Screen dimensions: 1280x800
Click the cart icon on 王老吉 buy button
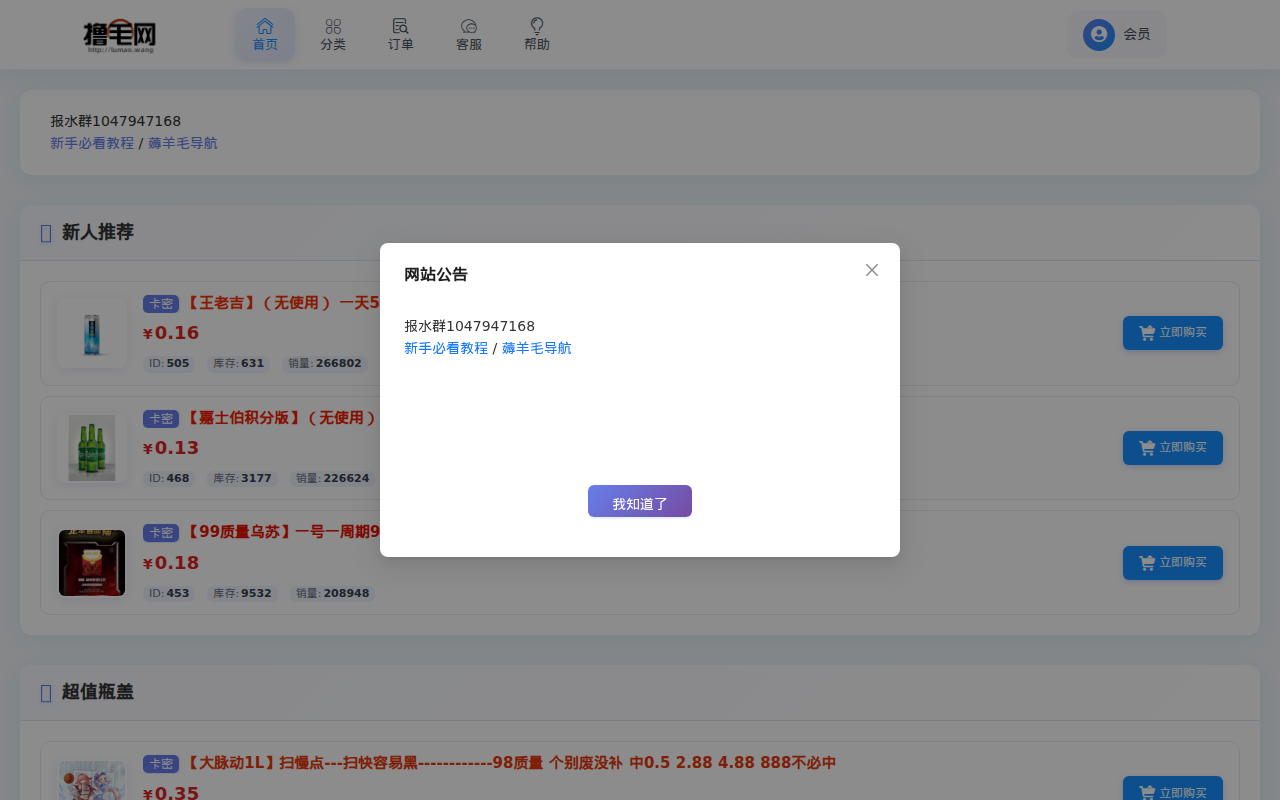click(x=1146, y=333)
